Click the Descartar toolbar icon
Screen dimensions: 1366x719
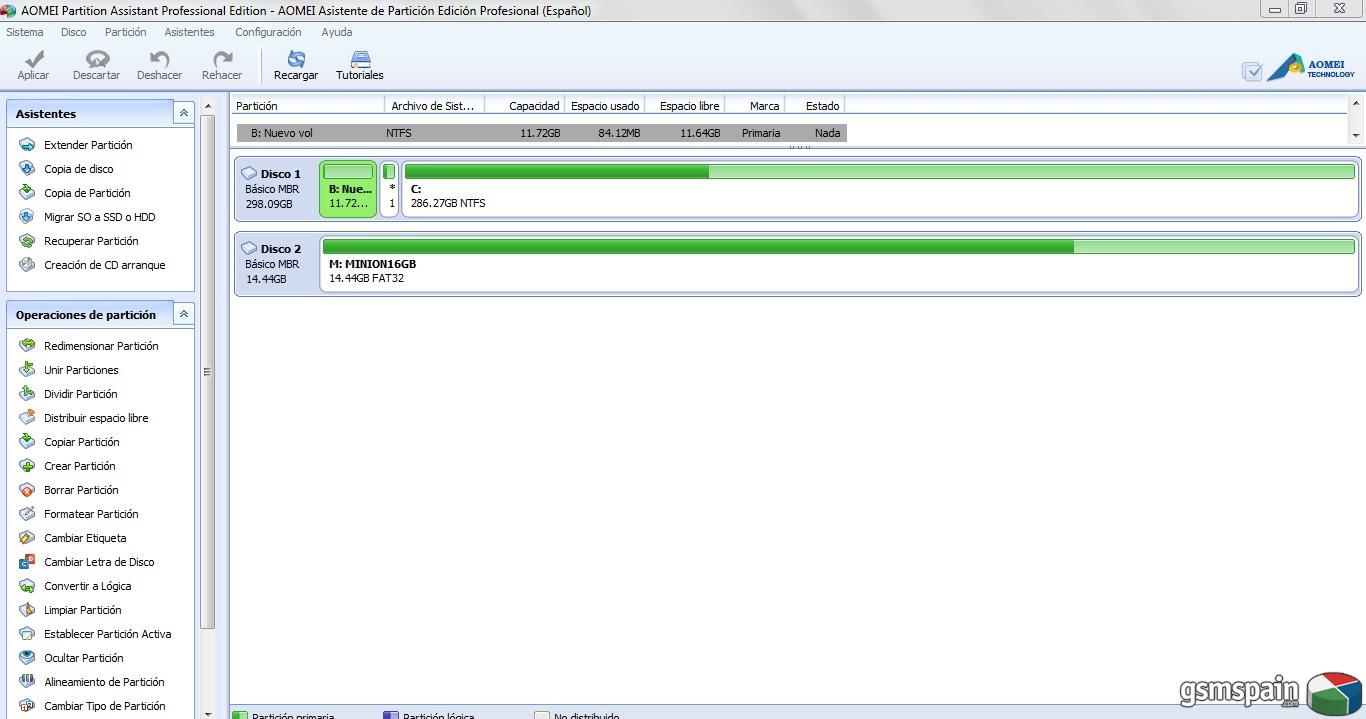[x=97, y=60]
